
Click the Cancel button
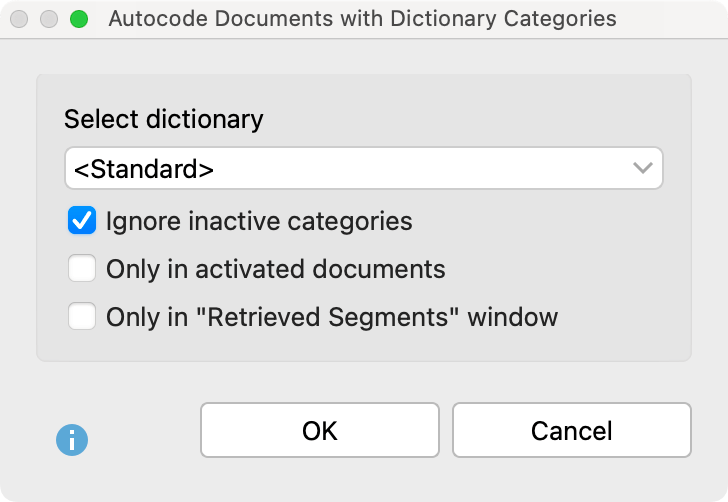coord(572,430)
